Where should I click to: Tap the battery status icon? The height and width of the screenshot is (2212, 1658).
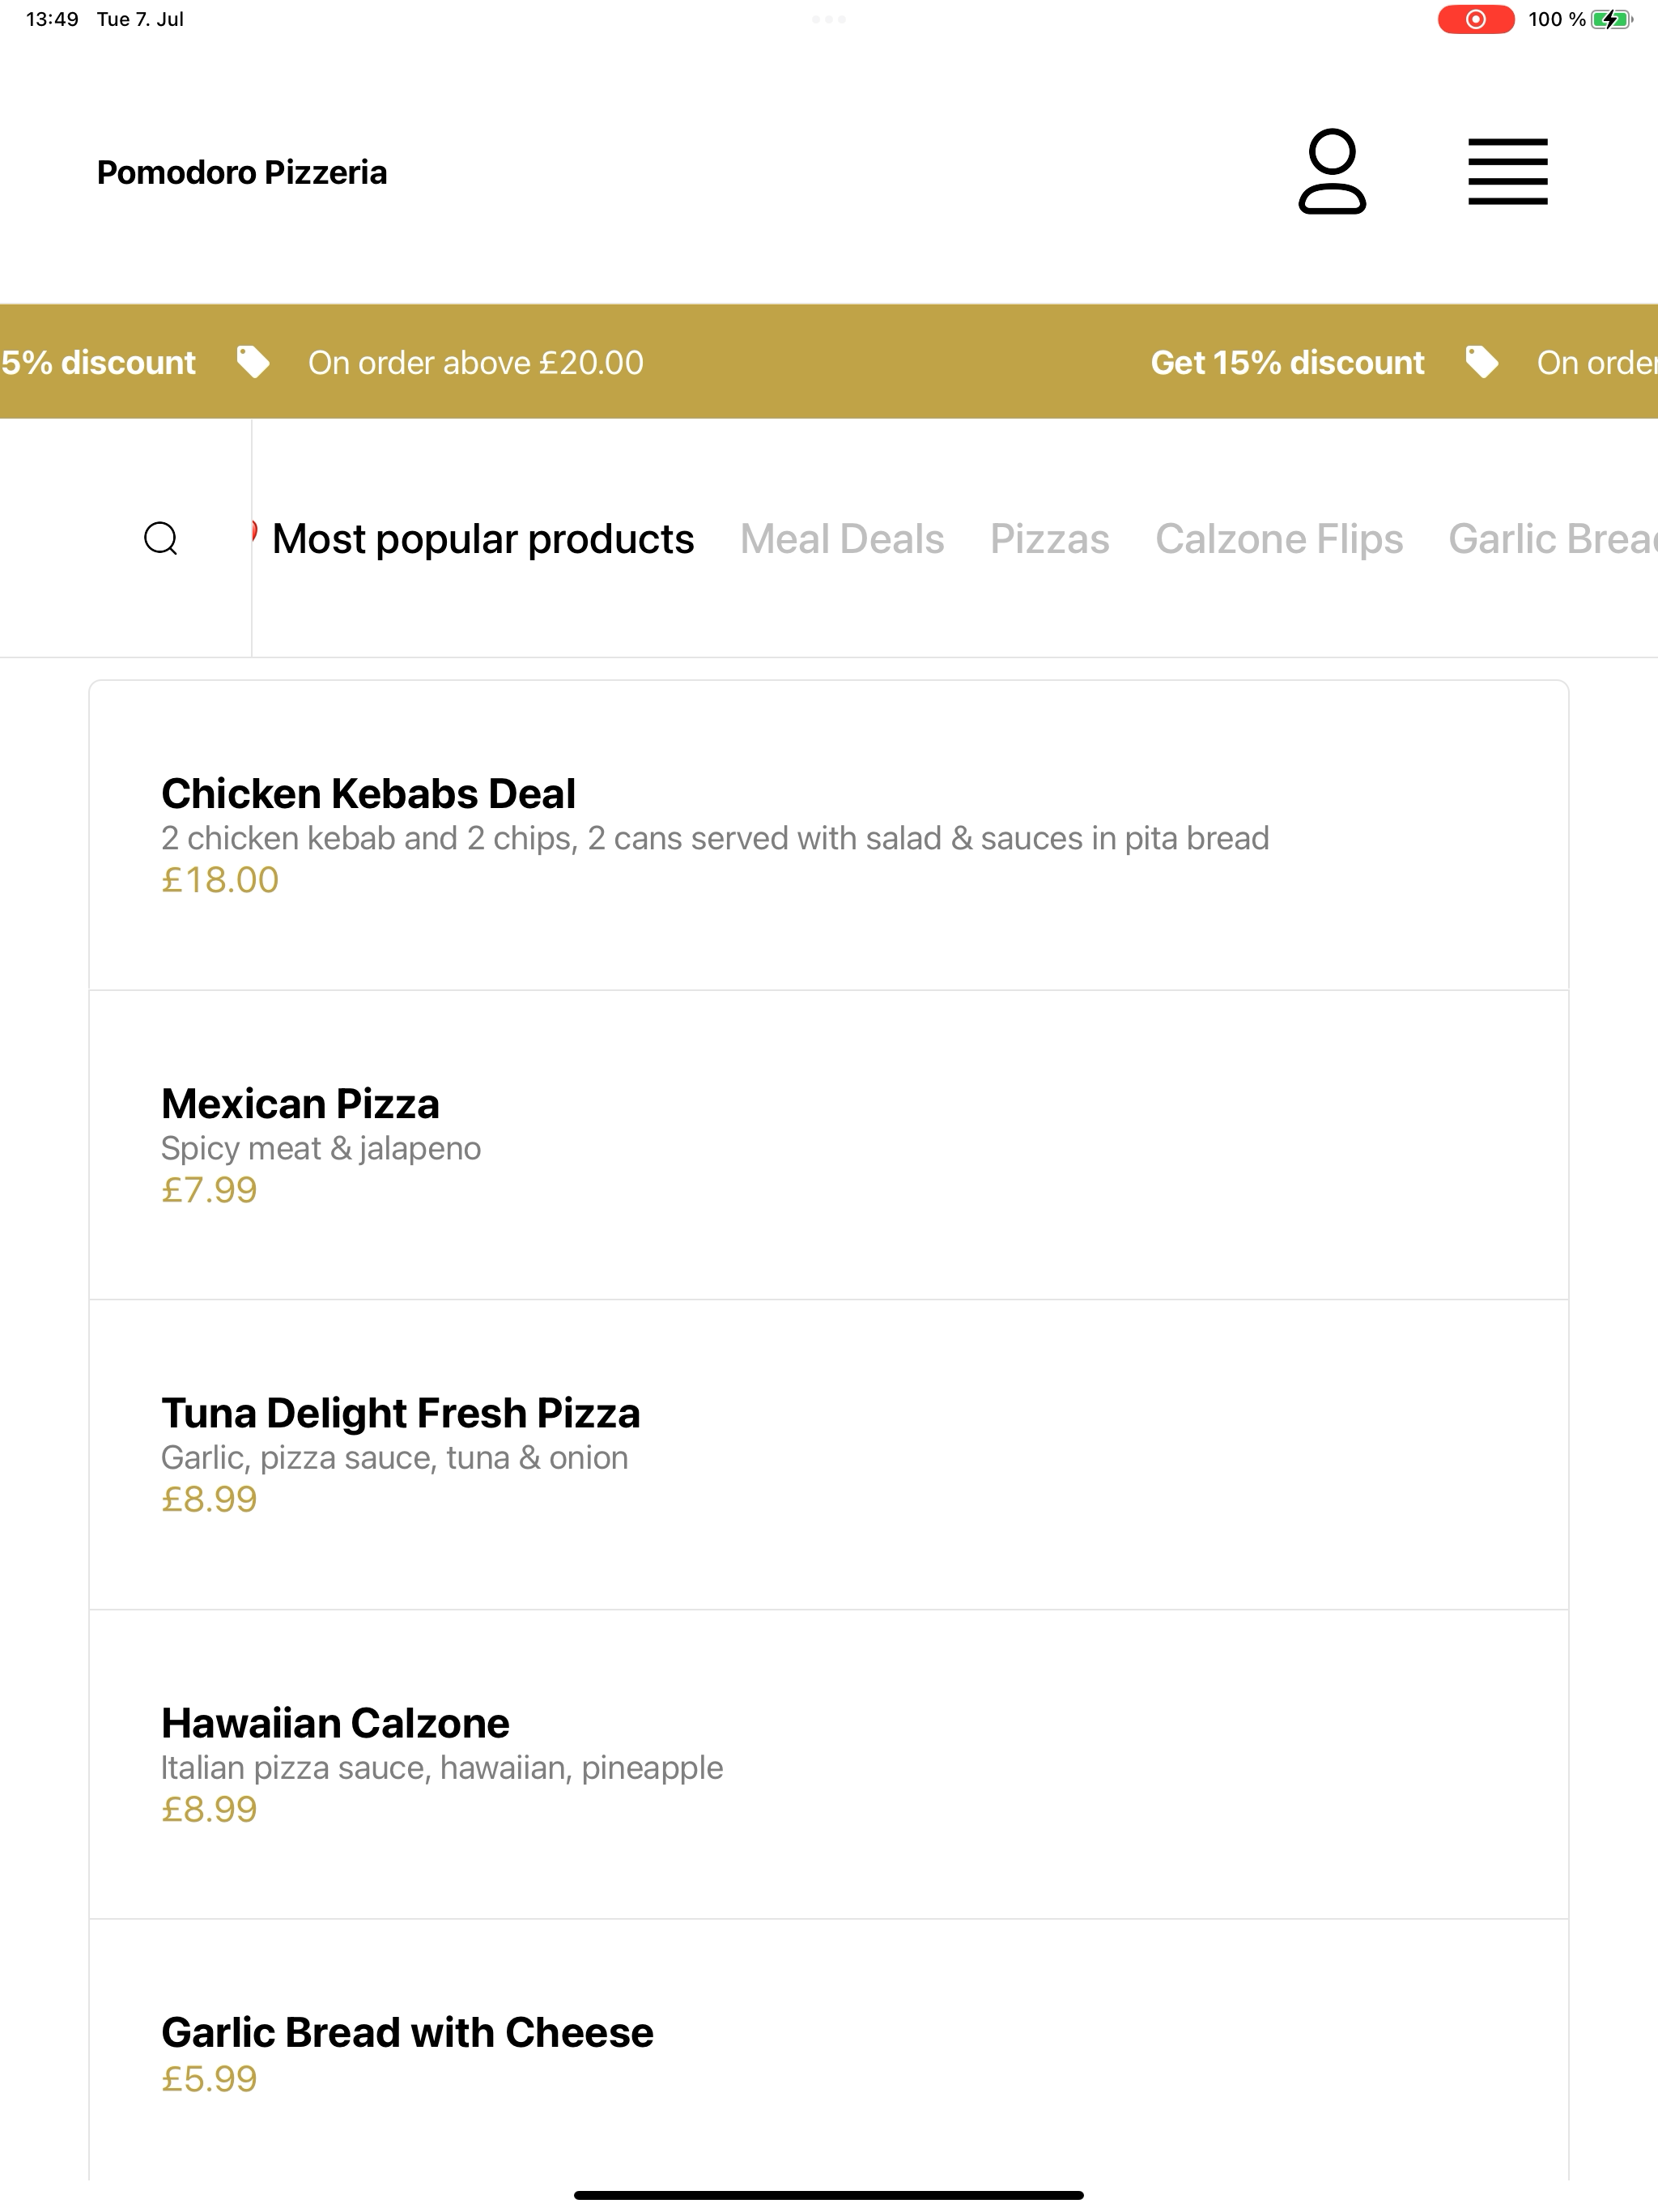click(1611, 19)
